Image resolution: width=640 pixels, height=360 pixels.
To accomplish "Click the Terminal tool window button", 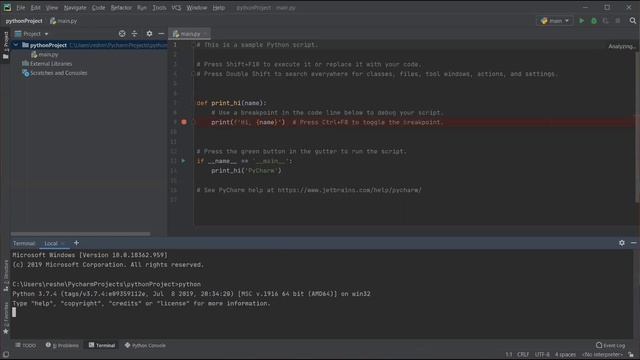I will click(x=102, y=345).
